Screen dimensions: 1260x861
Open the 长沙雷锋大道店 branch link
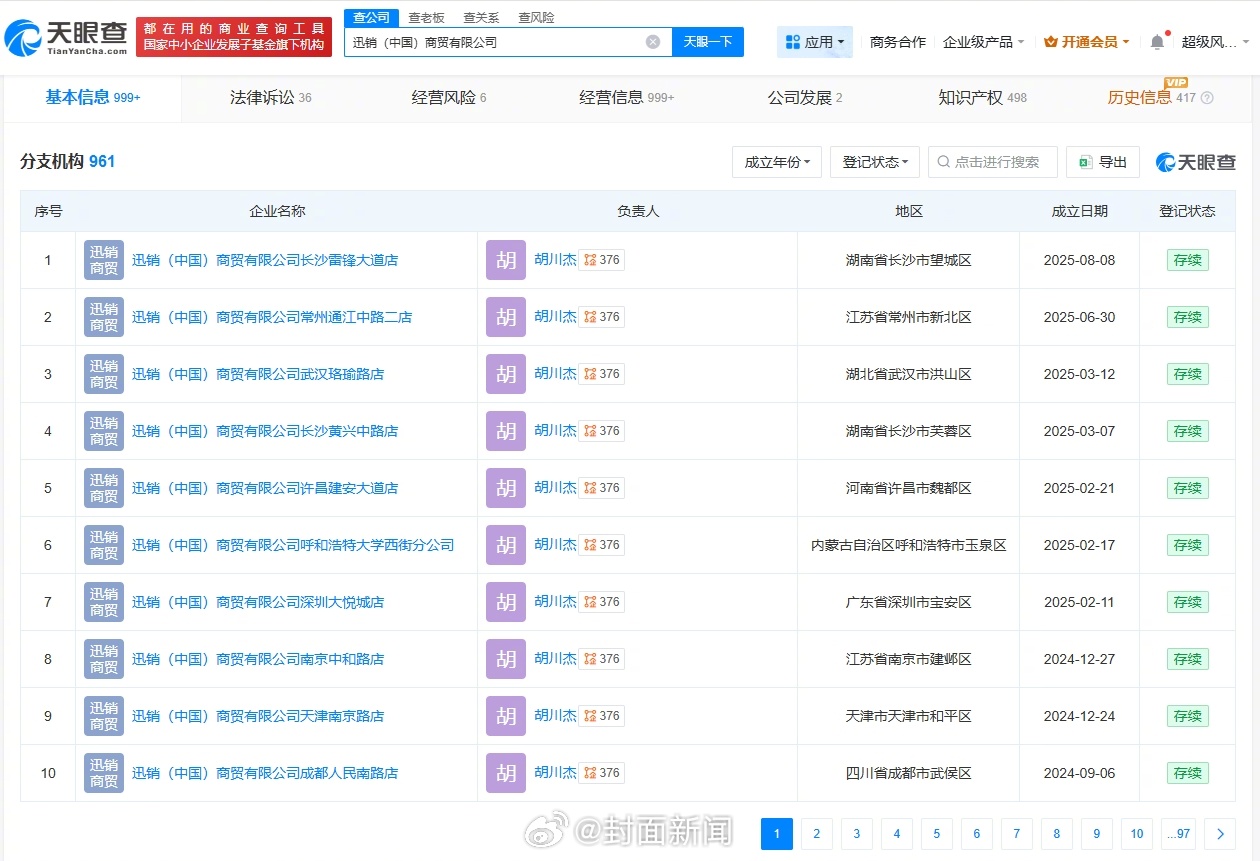click(265, 260)
